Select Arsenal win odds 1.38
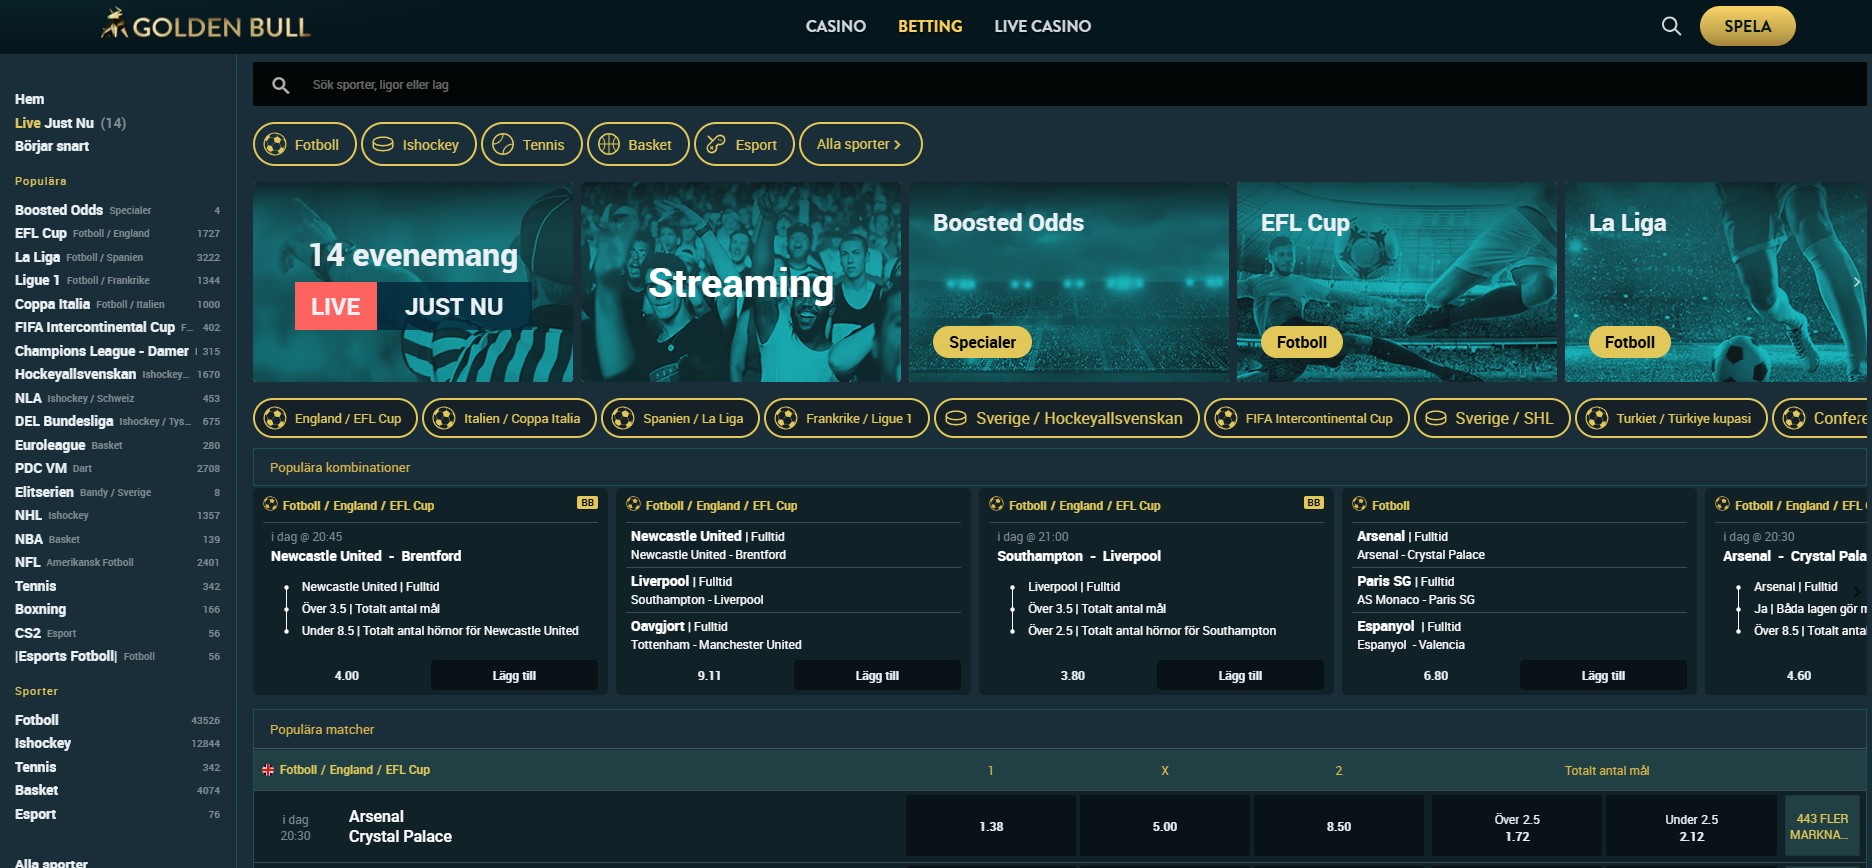 [991, 826]
